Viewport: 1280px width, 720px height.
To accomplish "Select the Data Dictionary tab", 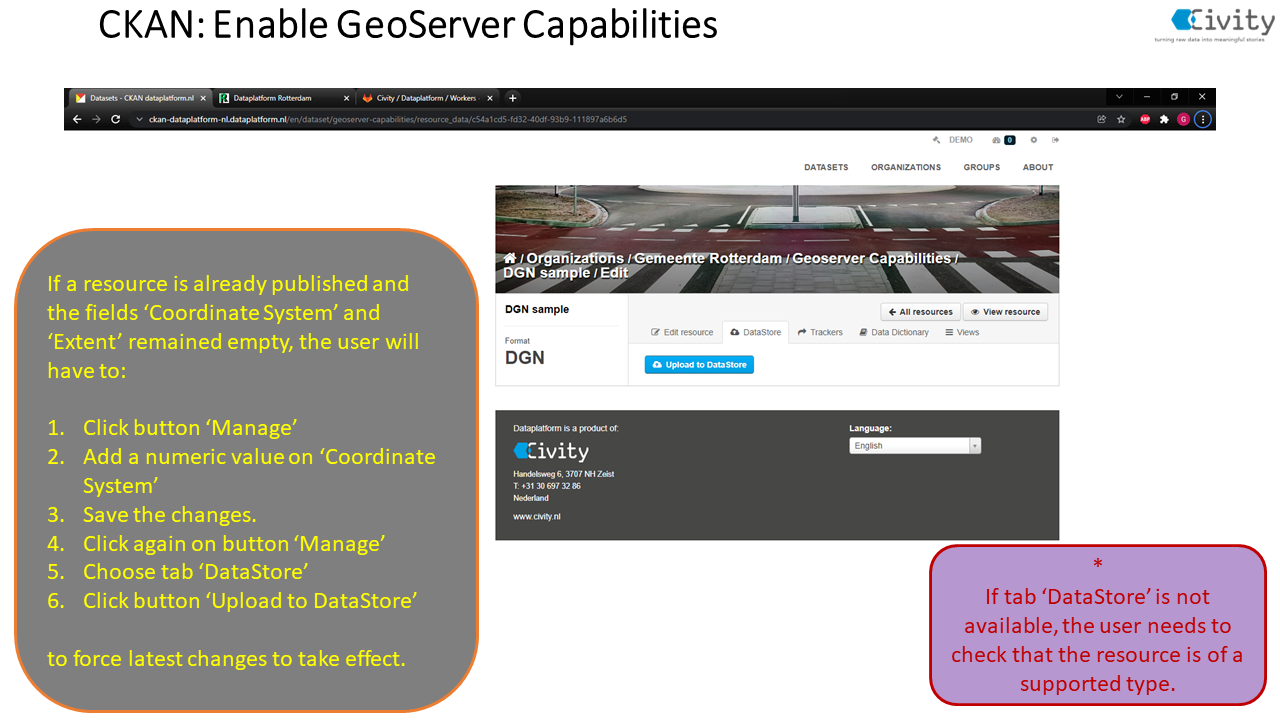I will 894,332.
